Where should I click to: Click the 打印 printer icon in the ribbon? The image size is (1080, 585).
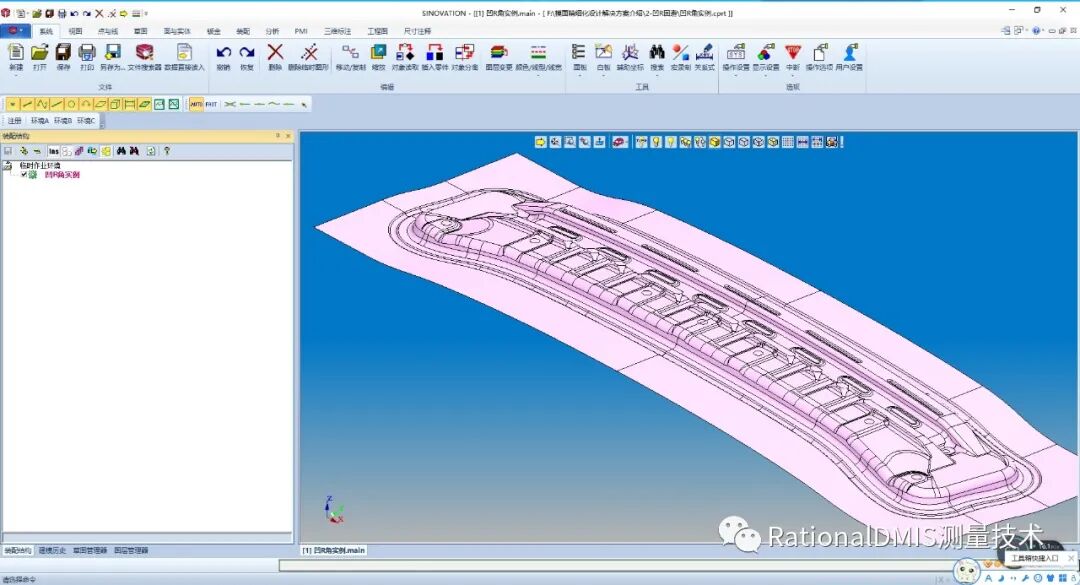[87, 52]
